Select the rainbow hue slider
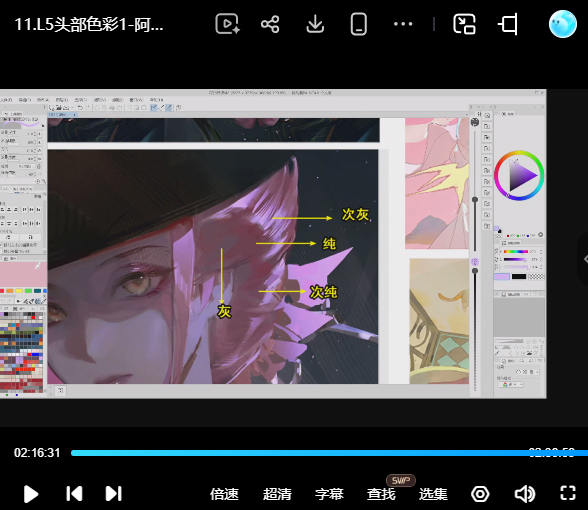The height and width of the screenshot is (510, 588). click(x=516, y=251)
